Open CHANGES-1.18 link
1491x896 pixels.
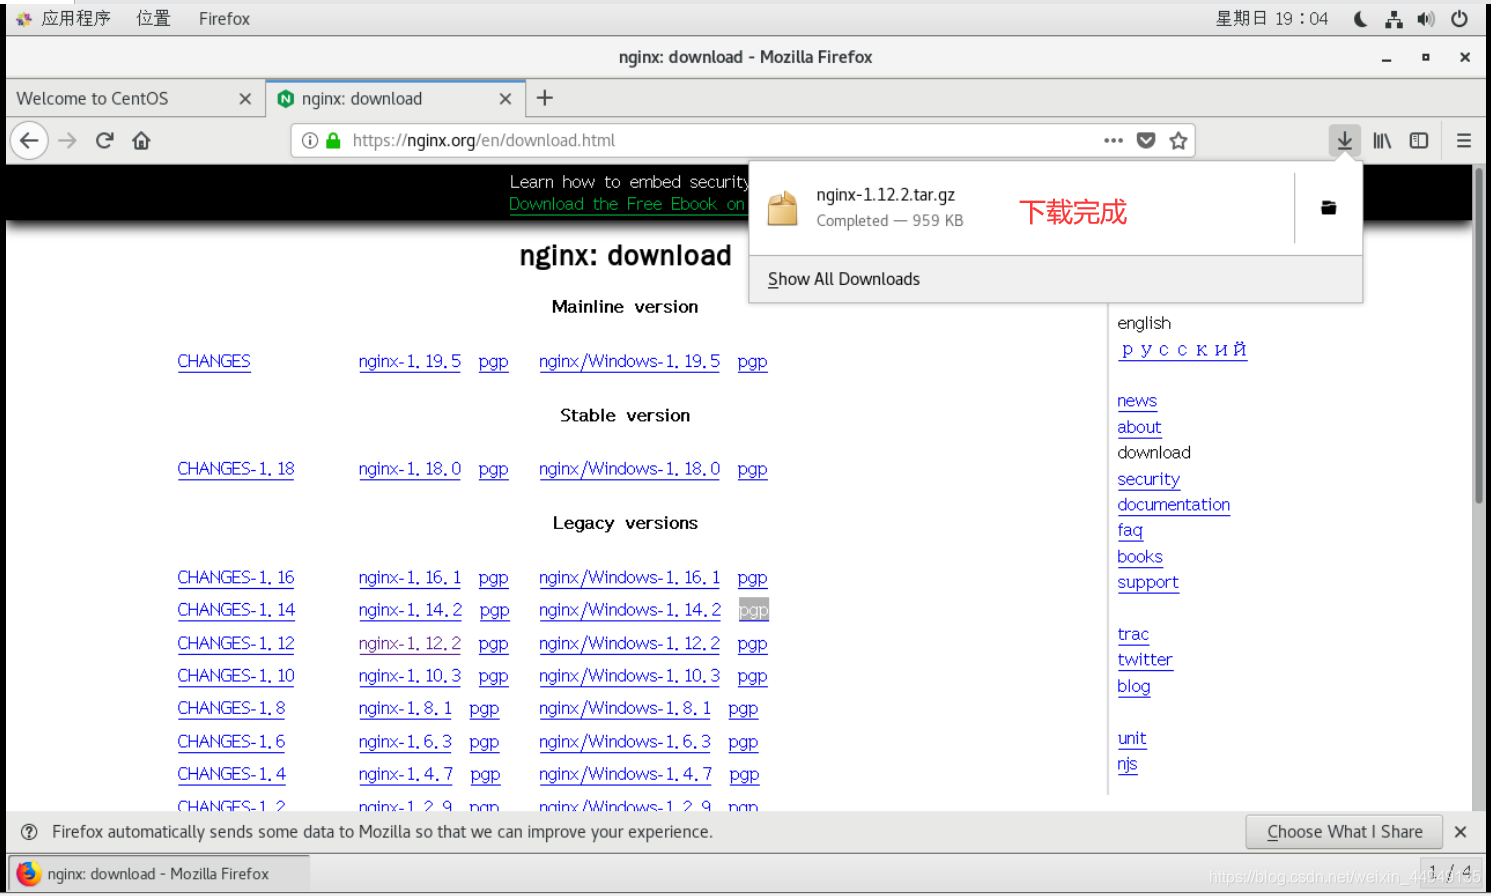pos(236,469)
